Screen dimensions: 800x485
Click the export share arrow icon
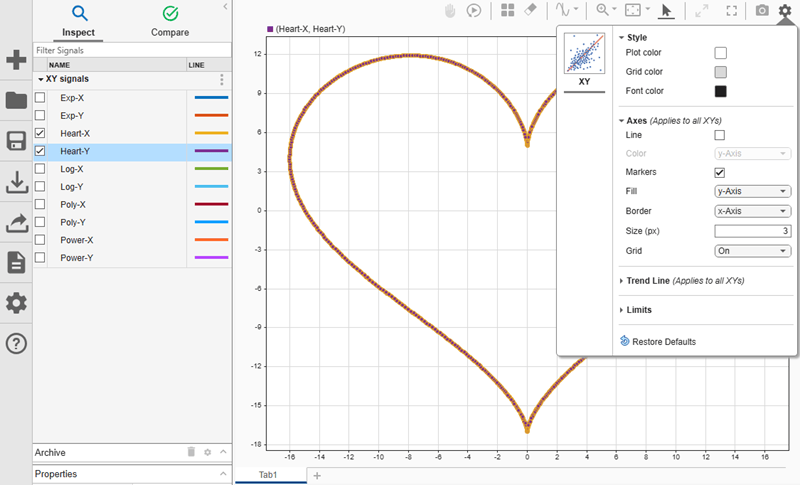16,223
